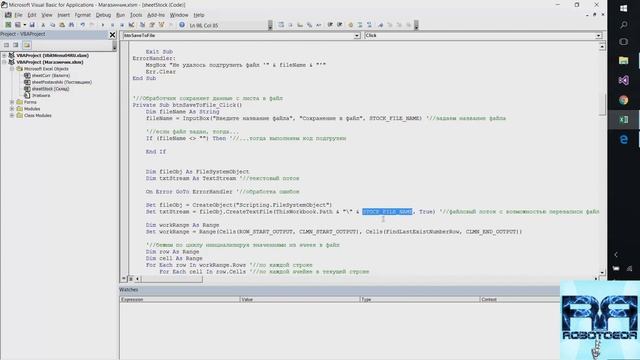The image size is (640, 360).
Task: Open the Tools menu
Action: (136, 15)
